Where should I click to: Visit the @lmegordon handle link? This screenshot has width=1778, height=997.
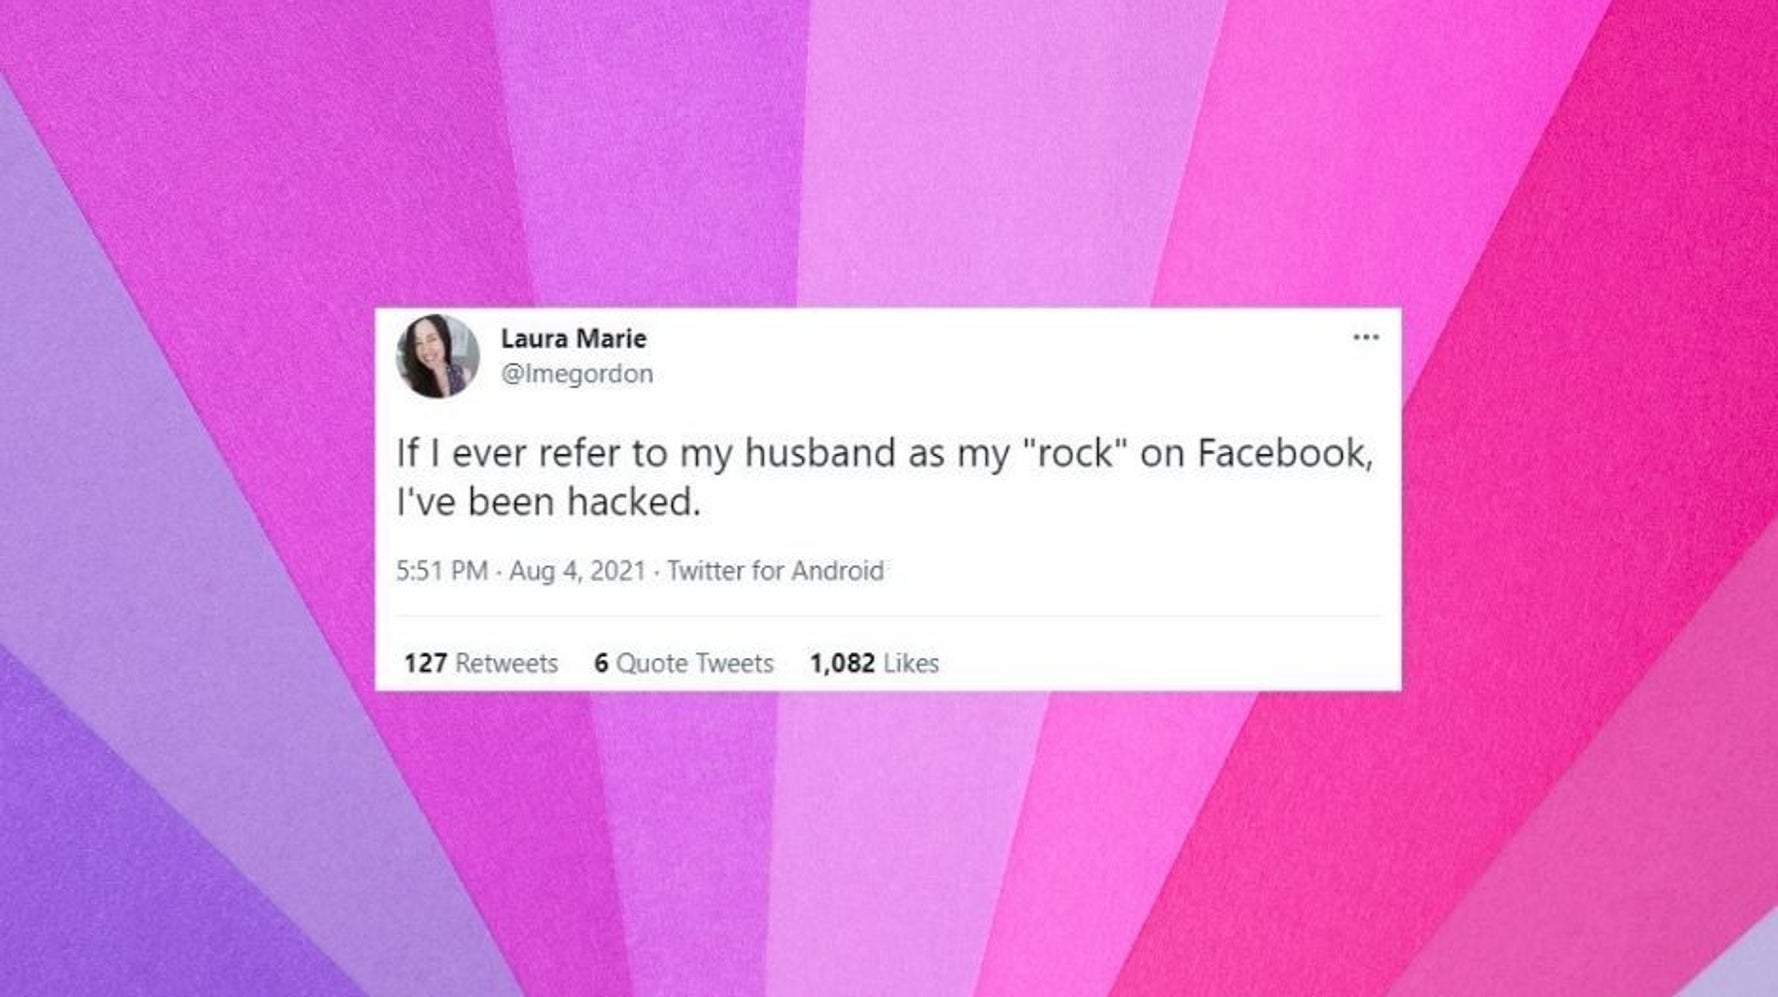click(576, 373)
